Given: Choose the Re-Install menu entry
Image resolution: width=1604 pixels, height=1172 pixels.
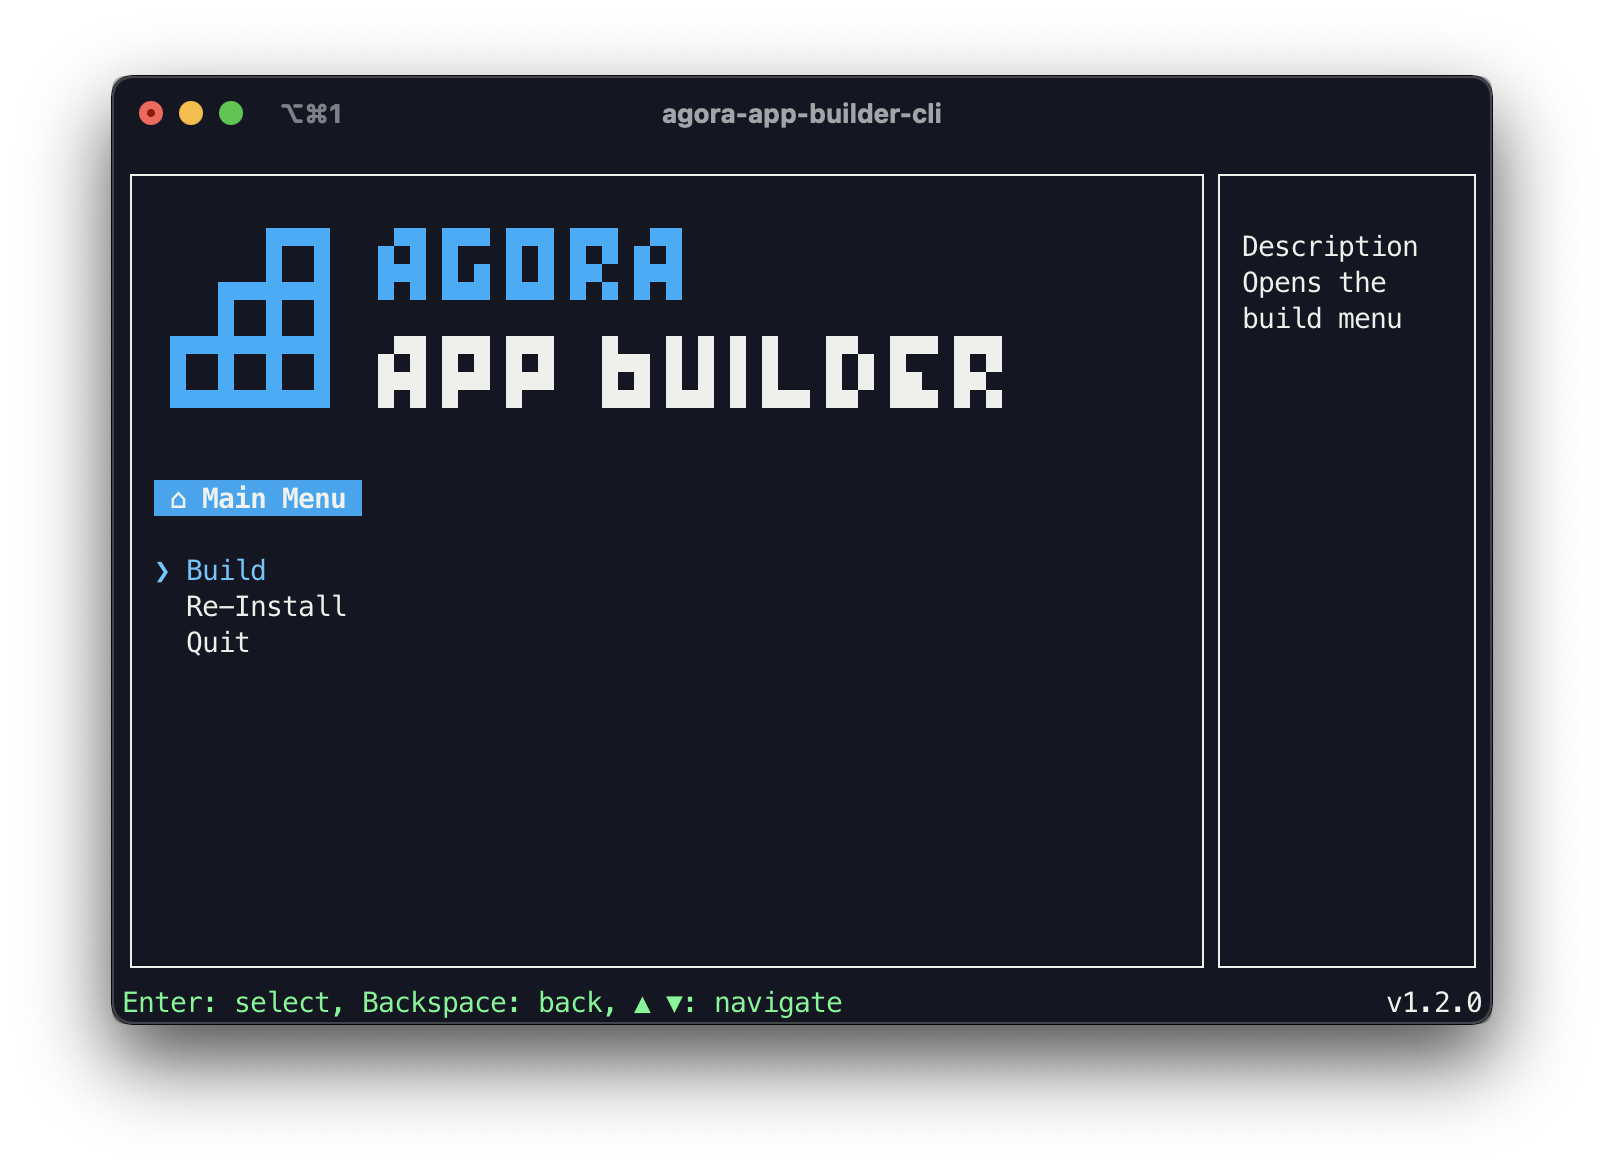Looking at the screenshot, I should pos(266,607).
